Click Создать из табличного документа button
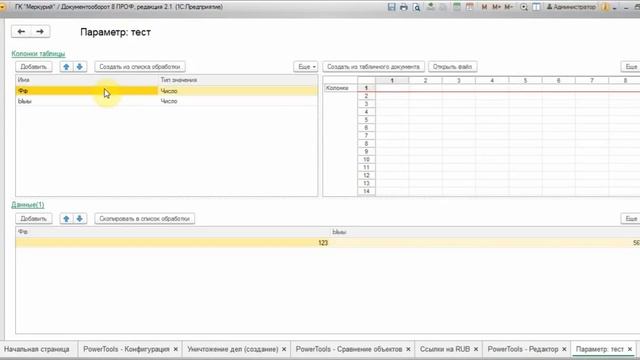The height and width of the screenshot is (360, 640). [x=373, y=67]
